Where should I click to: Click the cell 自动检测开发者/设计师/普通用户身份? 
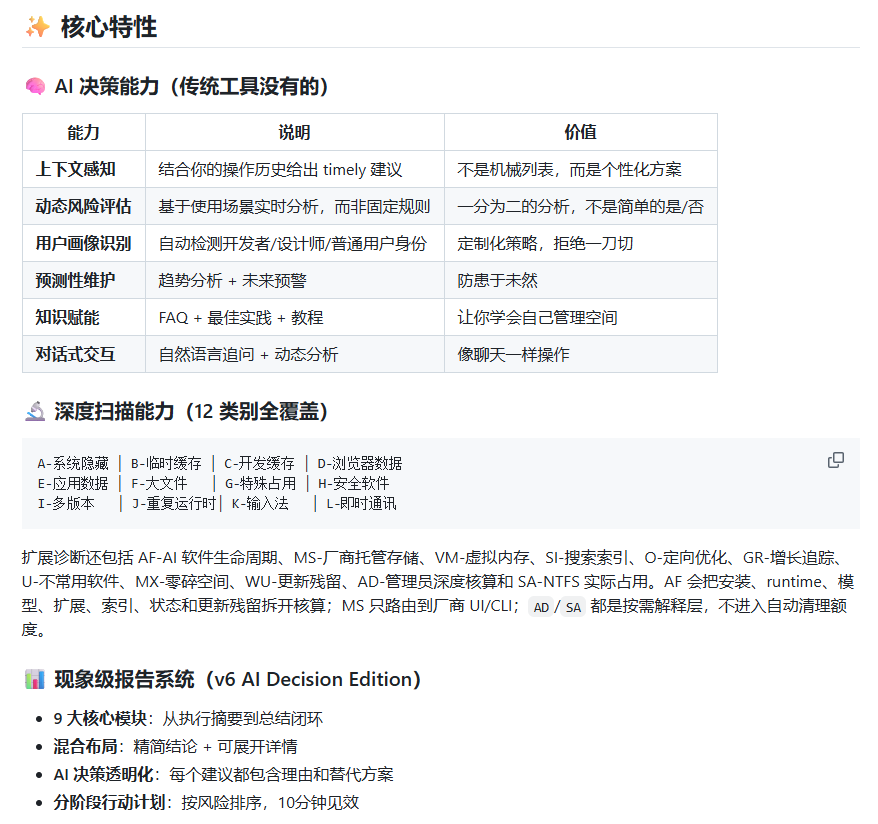295,243
